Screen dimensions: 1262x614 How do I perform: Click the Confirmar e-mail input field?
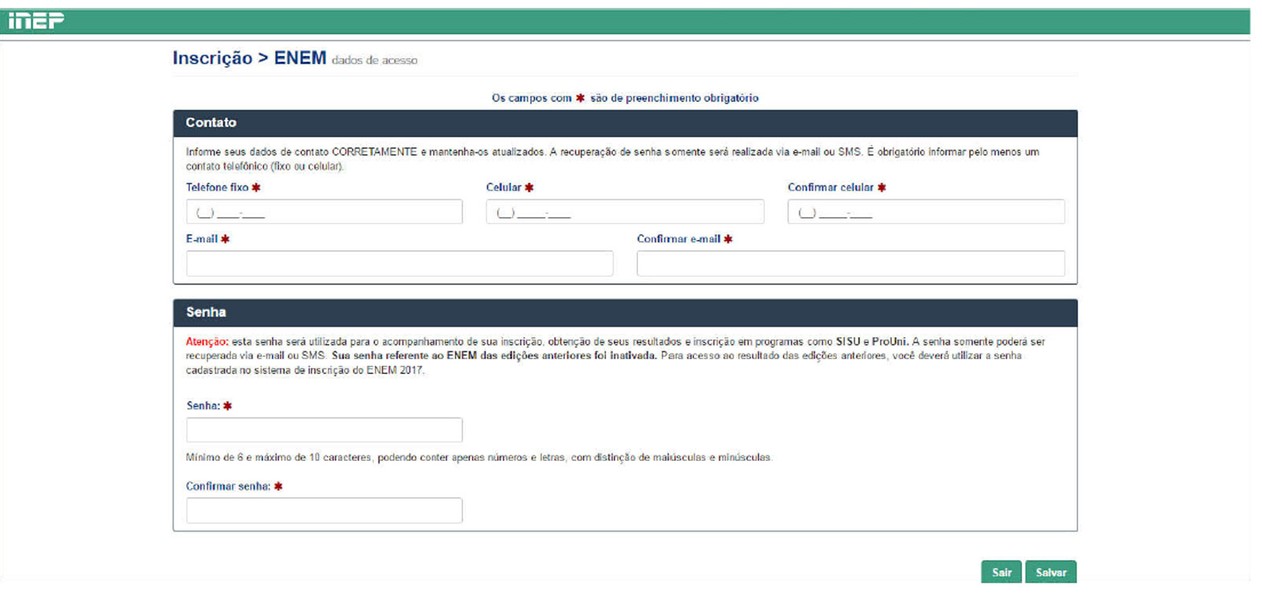(x=850, y=263)
